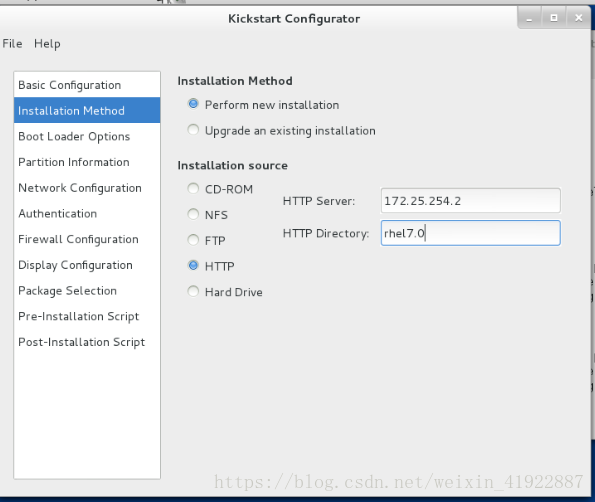Screen dimensions: 595x502
Task: Select Basic Configuration in sidebar
Action: click(87, 85)
